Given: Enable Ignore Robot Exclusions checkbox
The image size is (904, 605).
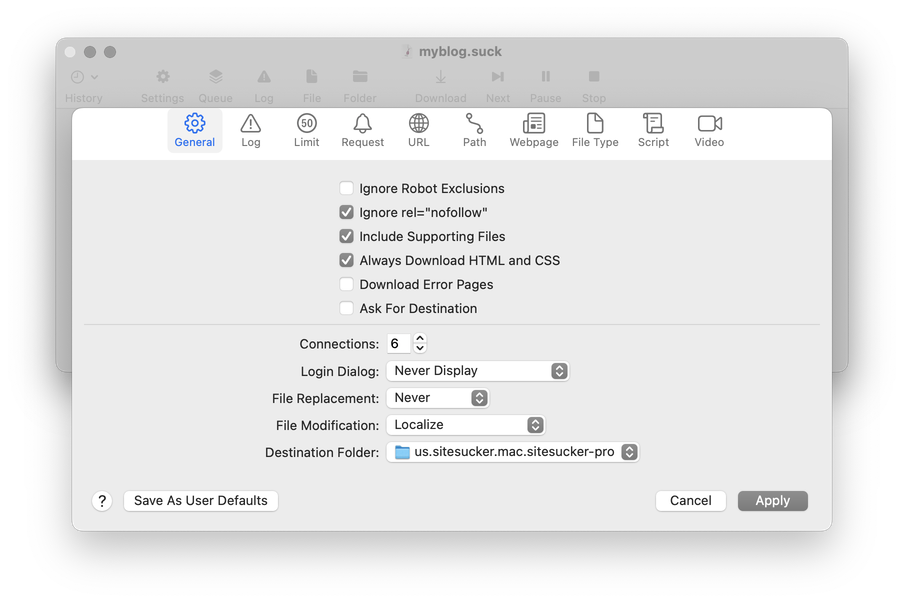Looking at the screenshot, I should (x=347, y=188).
